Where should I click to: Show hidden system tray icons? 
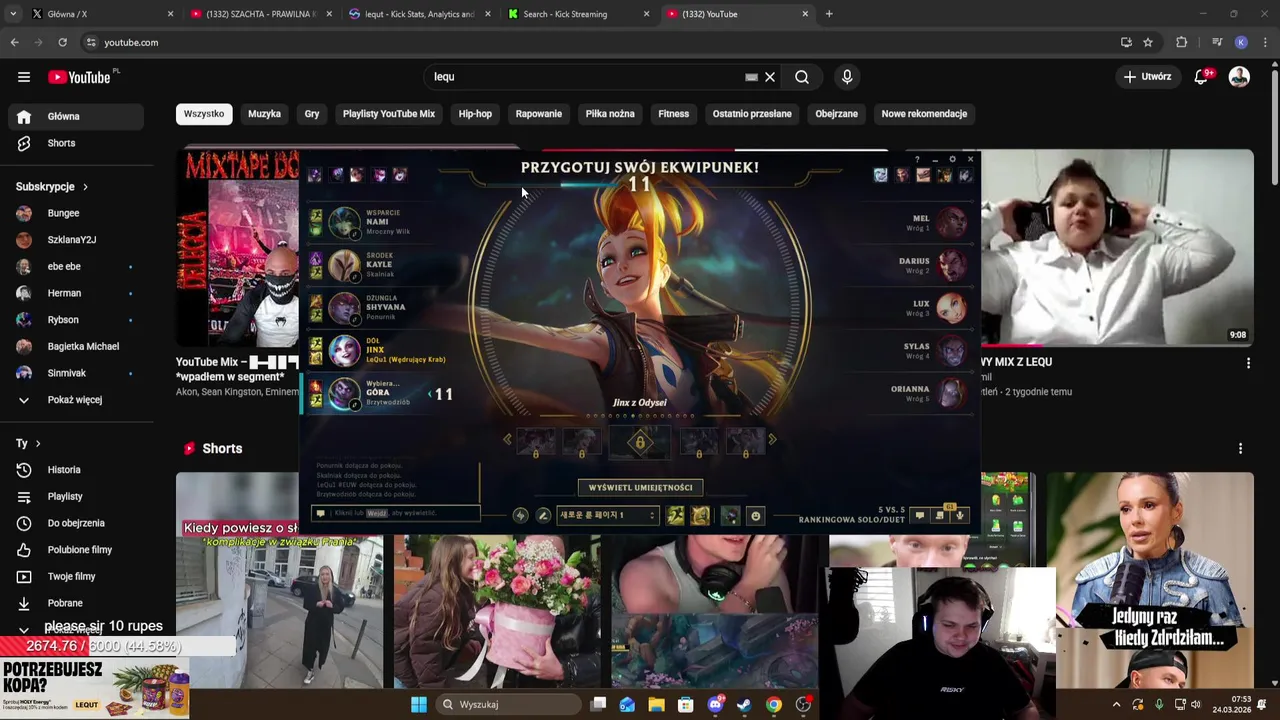(1116, 704)
